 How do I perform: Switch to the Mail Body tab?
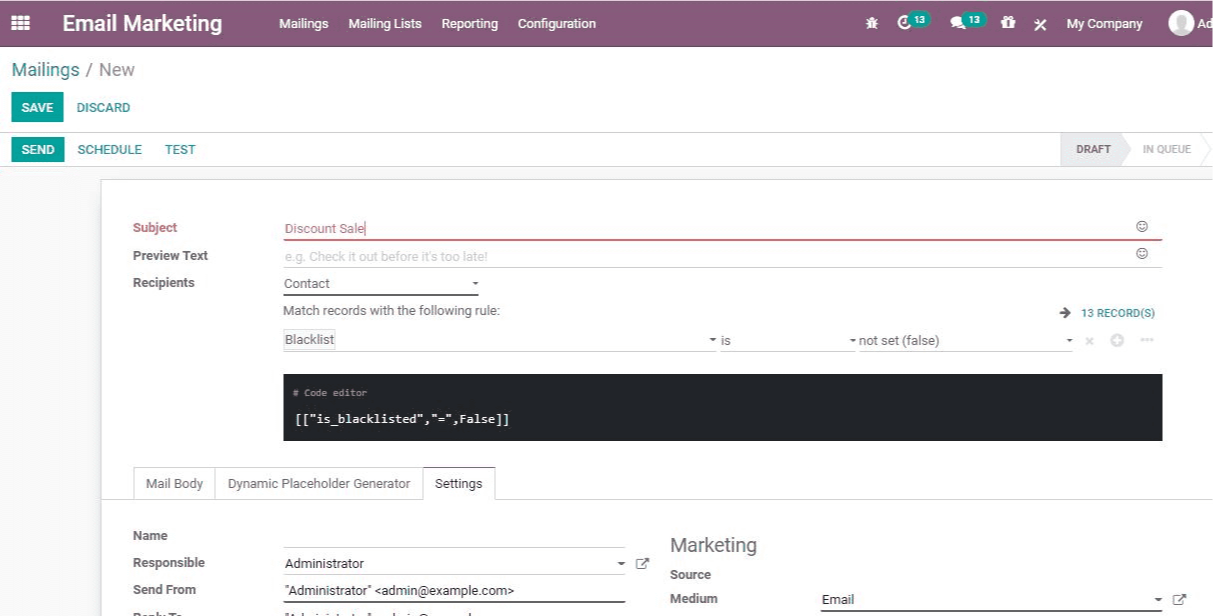tap(174, 484)
